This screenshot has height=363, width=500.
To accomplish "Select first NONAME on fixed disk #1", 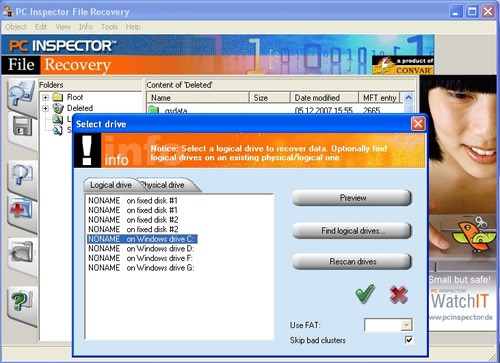I will [x=133, y=201].
